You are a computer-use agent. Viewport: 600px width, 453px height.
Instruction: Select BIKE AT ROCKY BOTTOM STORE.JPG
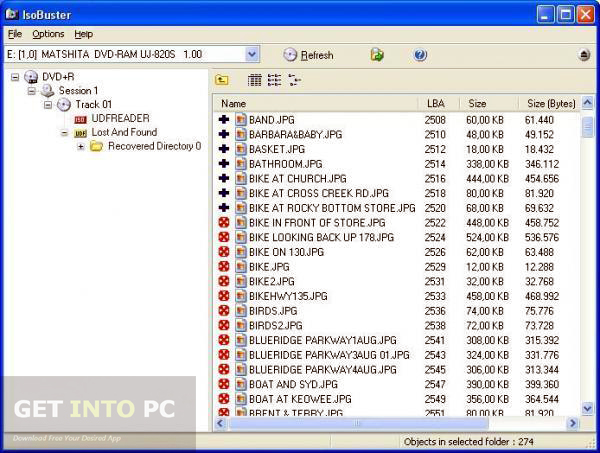(332, 208)
